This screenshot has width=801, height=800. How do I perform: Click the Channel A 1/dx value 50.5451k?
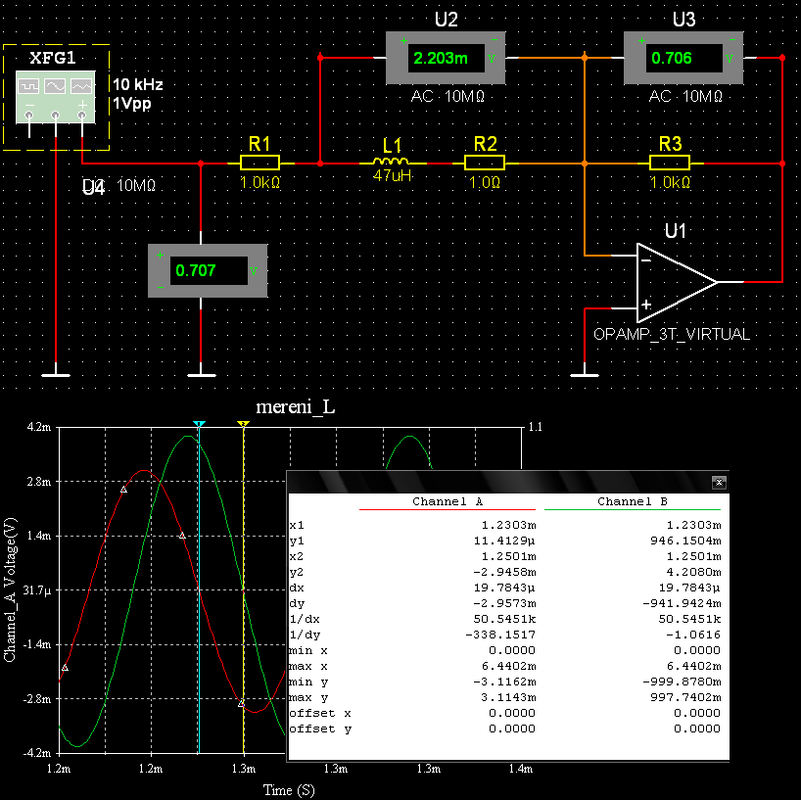(x=505, y=619)
